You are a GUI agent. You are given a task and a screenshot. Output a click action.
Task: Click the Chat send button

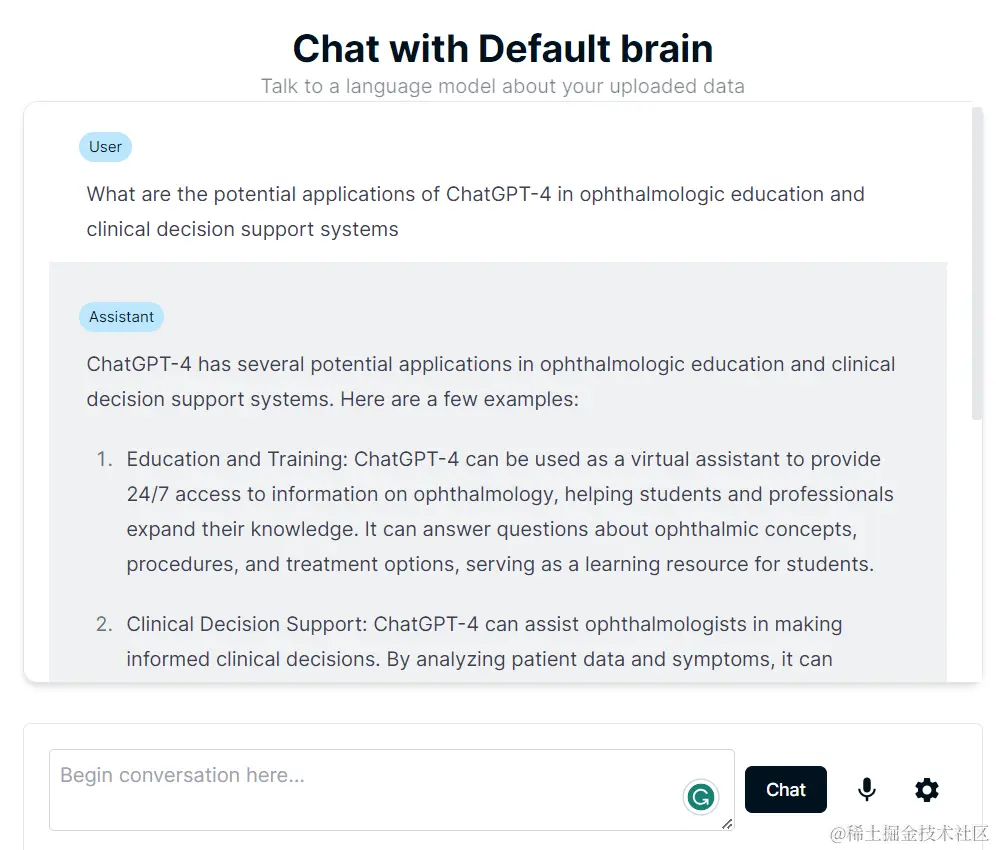785,789
